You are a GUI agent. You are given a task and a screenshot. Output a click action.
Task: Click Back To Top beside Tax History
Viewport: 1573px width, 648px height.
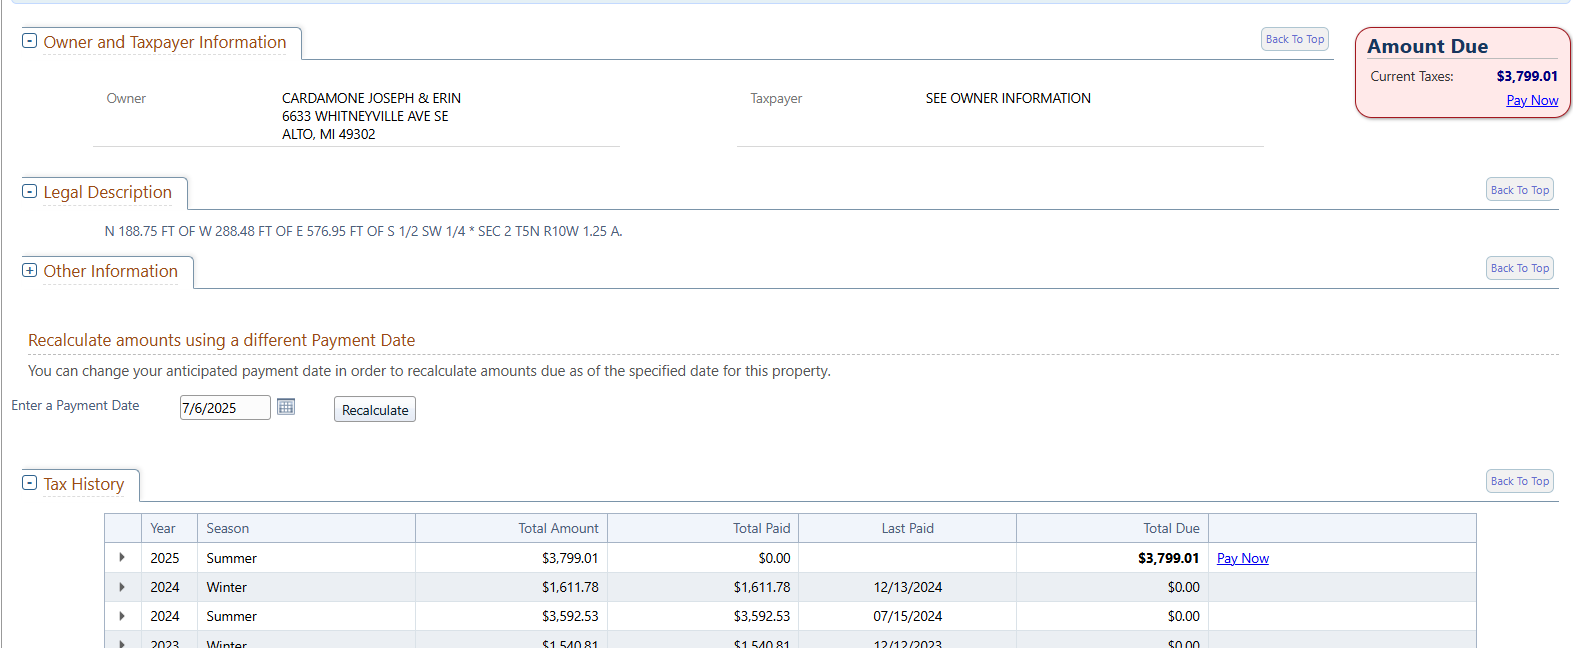click(x=1519, y=481)
